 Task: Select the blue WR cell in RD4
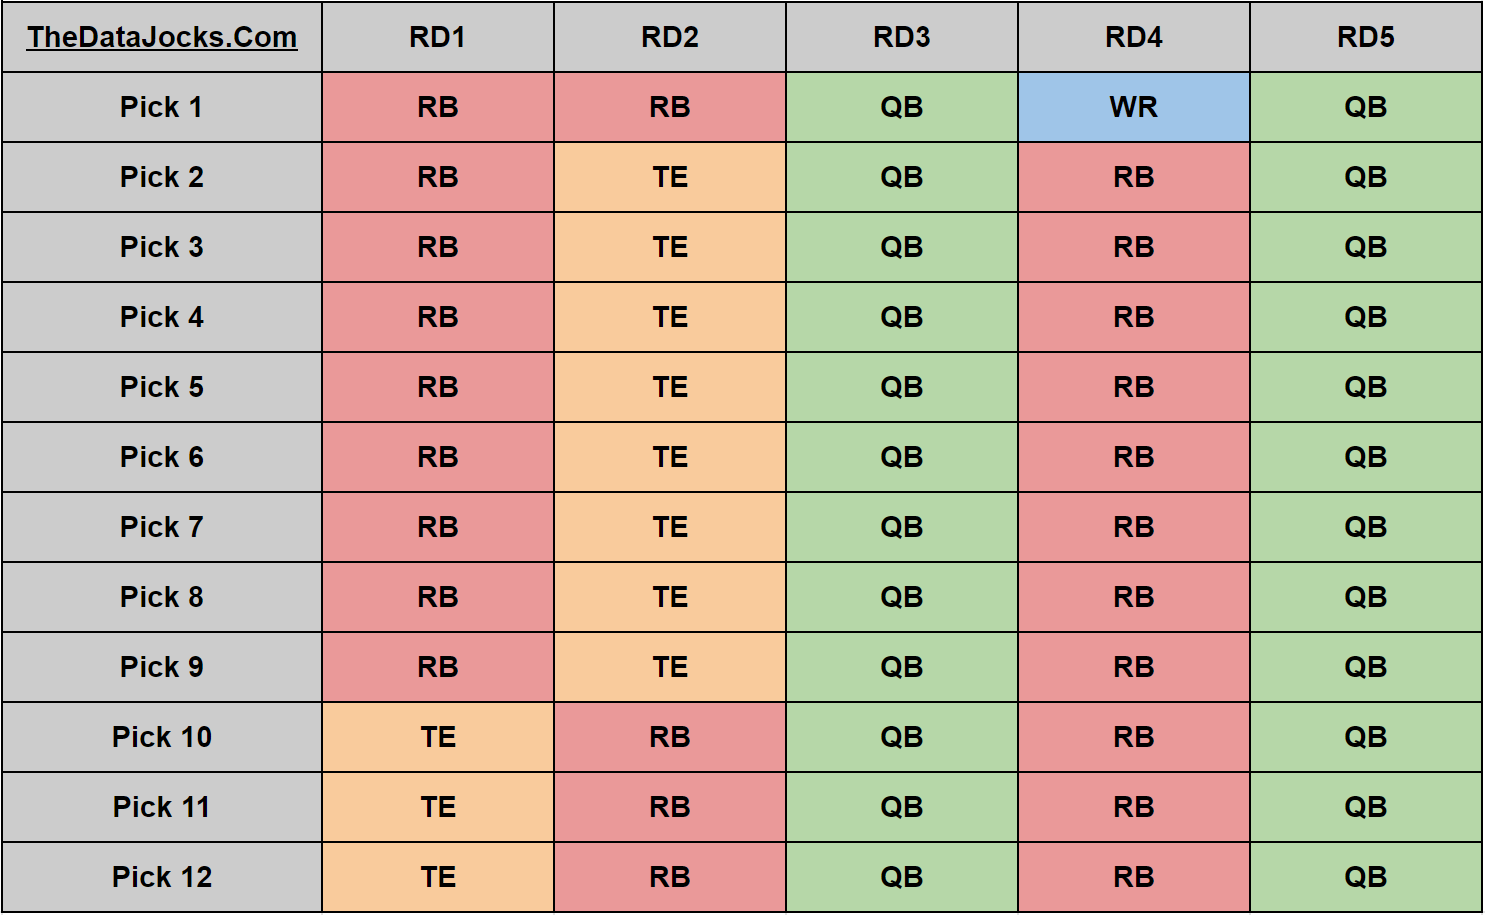pyautogui.click(x=1134, y=107)
